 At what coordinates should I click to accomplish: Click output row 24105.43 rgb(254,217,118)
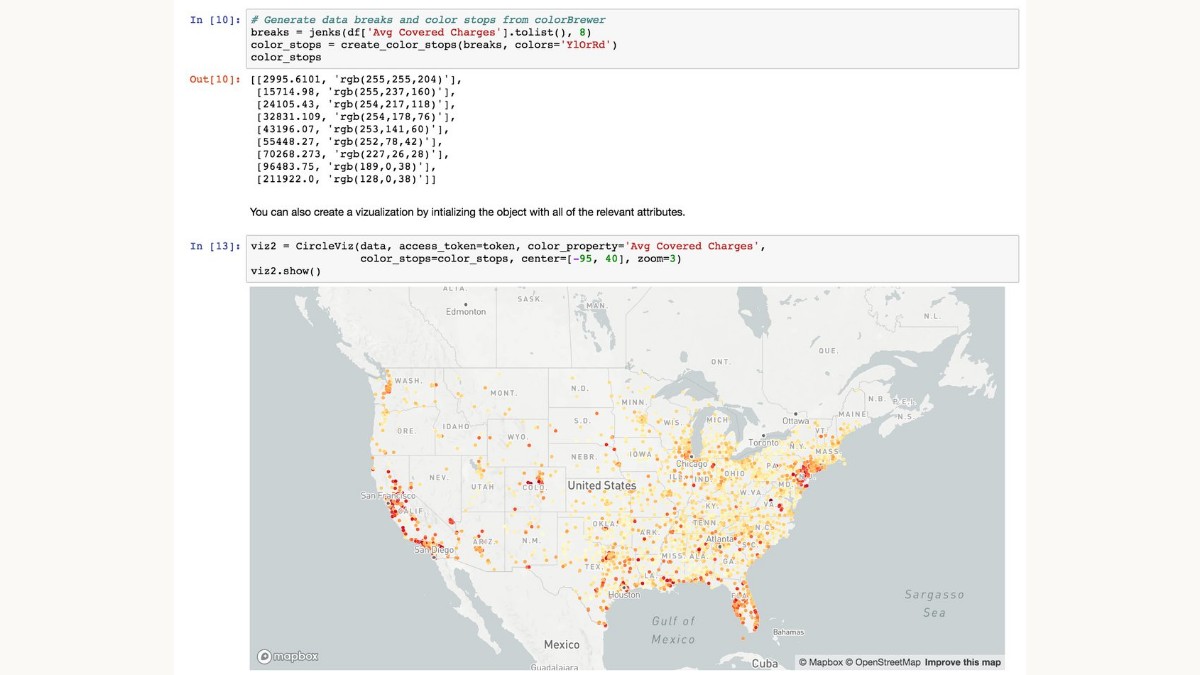(x=357, y=104)
